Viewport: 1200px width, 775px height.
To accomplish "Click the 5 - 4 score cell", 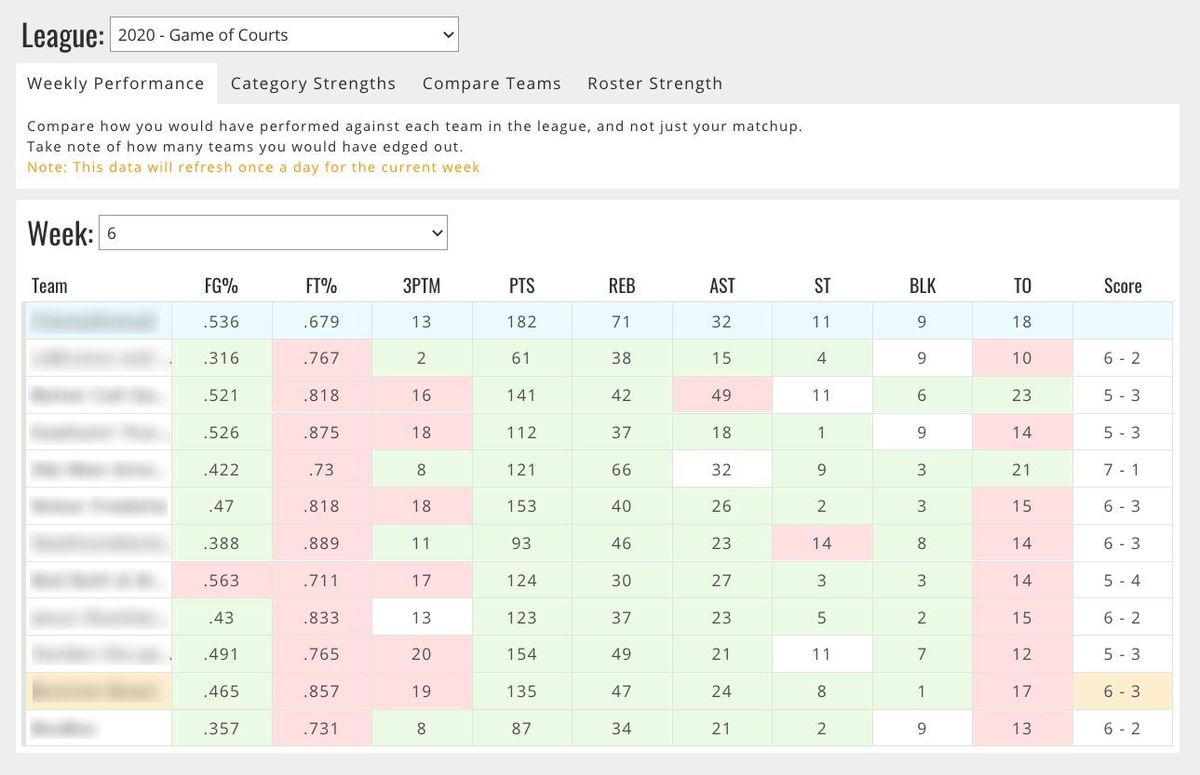I will [x=1122, y=580].
